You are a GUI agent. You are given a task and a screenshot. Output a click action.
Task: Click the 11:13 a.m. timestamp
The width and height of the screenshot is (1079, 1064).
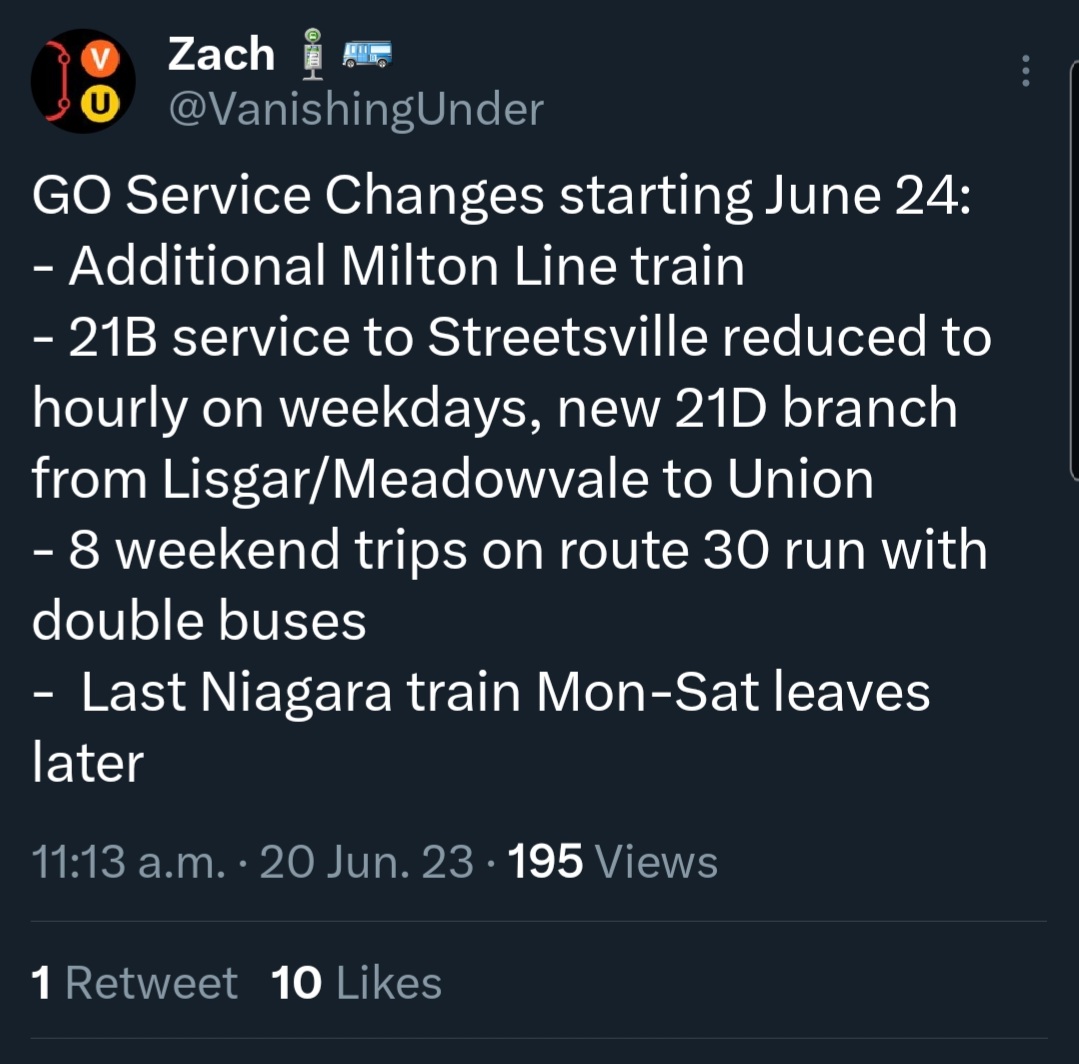(128, 862)
